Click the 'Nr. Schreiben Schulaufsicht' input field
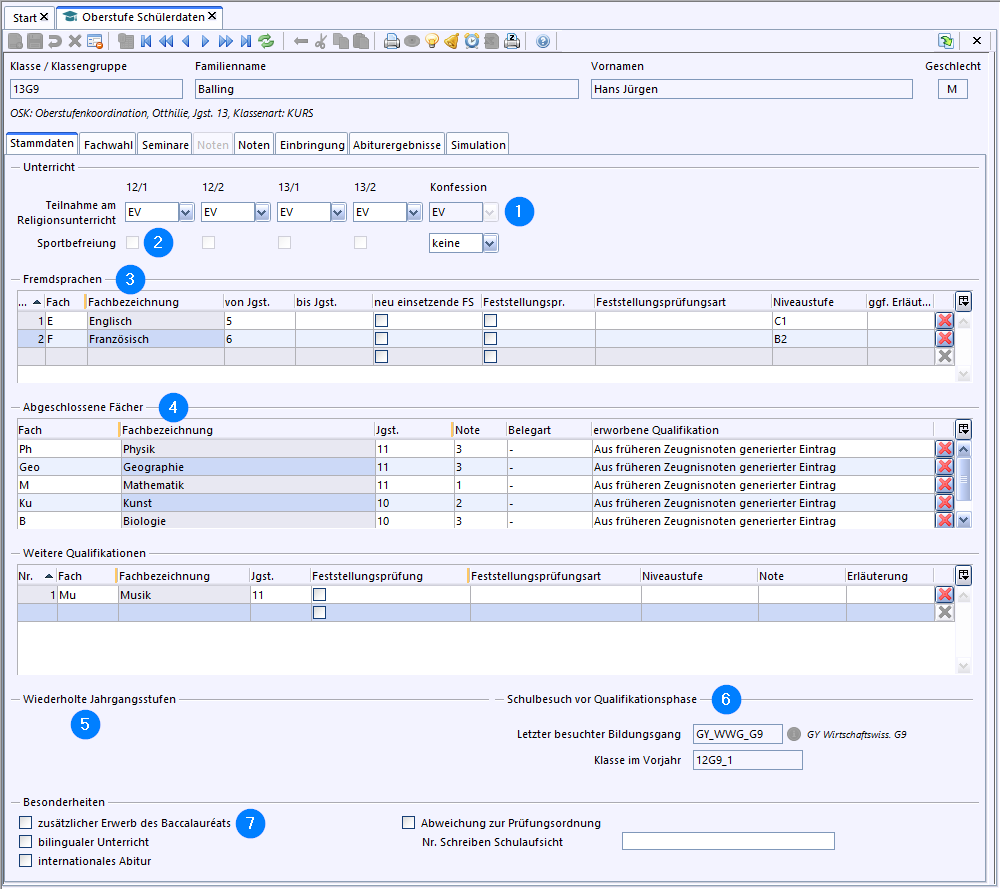 tap(727, 842)
